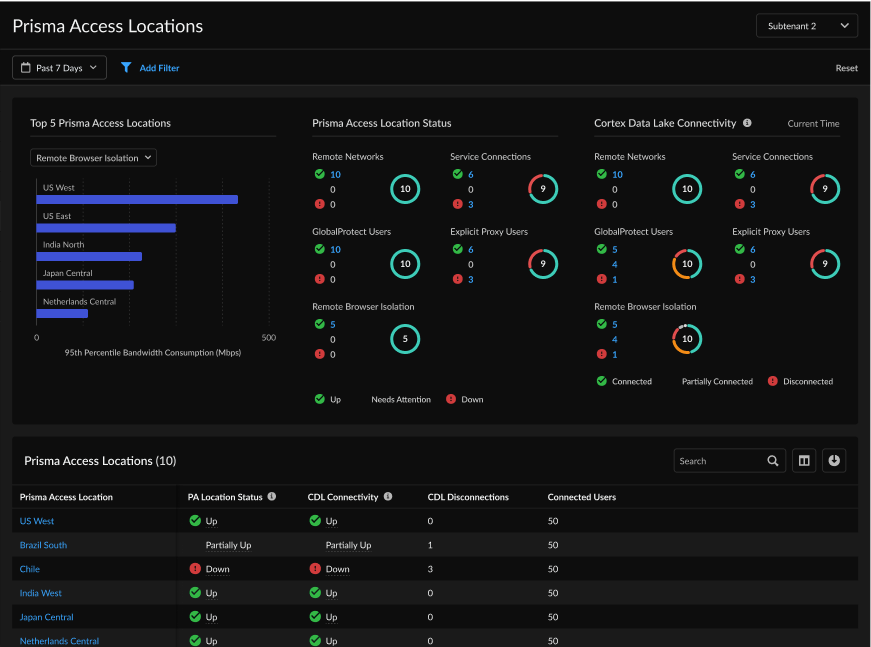Image resolution: width=871 pixels, height=647 pixels.
Task: Click the US West bandwidth bar in chart
Action: click(137, 199)
